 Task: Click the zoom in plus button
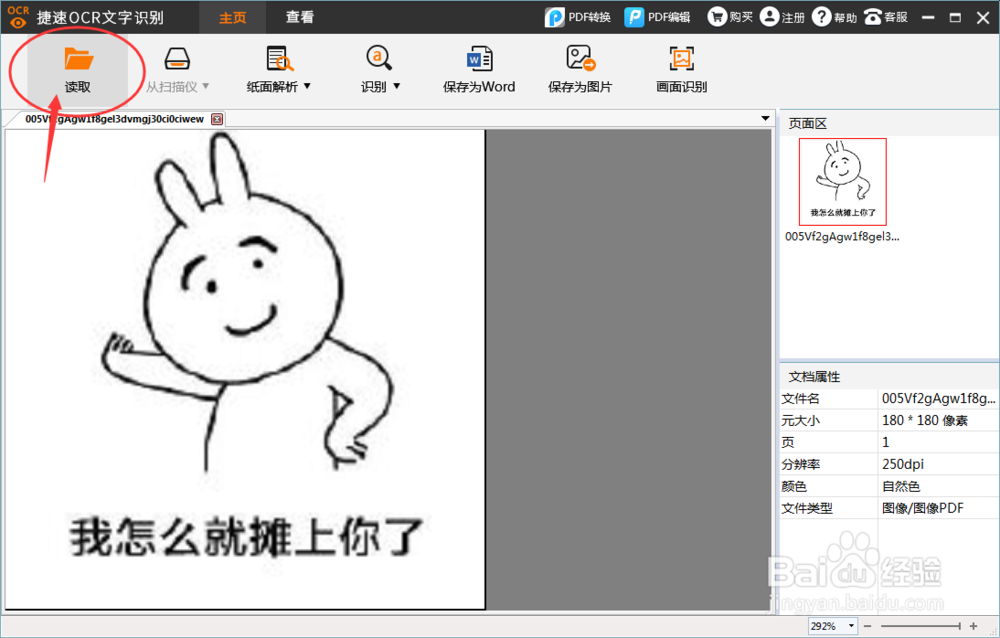pos(973,627)
